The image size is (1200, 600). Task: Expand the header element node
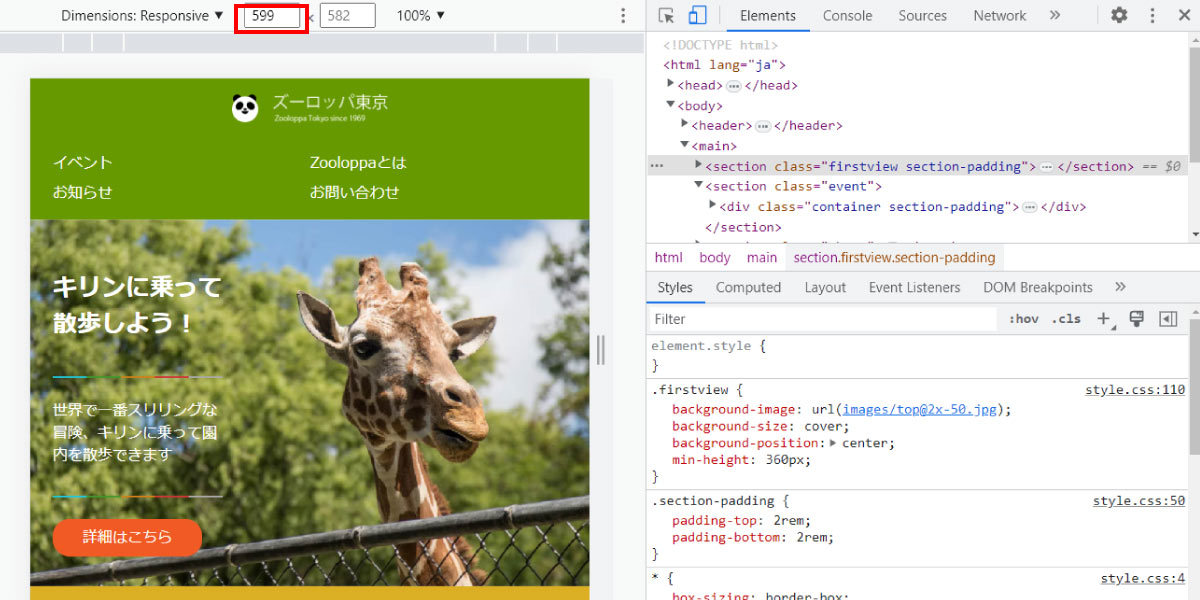coord(685,125)
